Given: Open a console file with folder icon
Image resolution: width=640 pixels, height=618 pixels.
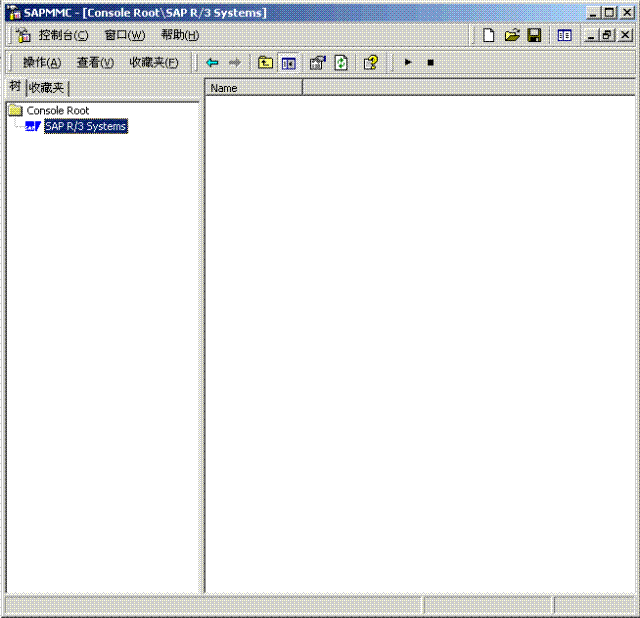Looking at the screenshot, I should click(512, 36).
